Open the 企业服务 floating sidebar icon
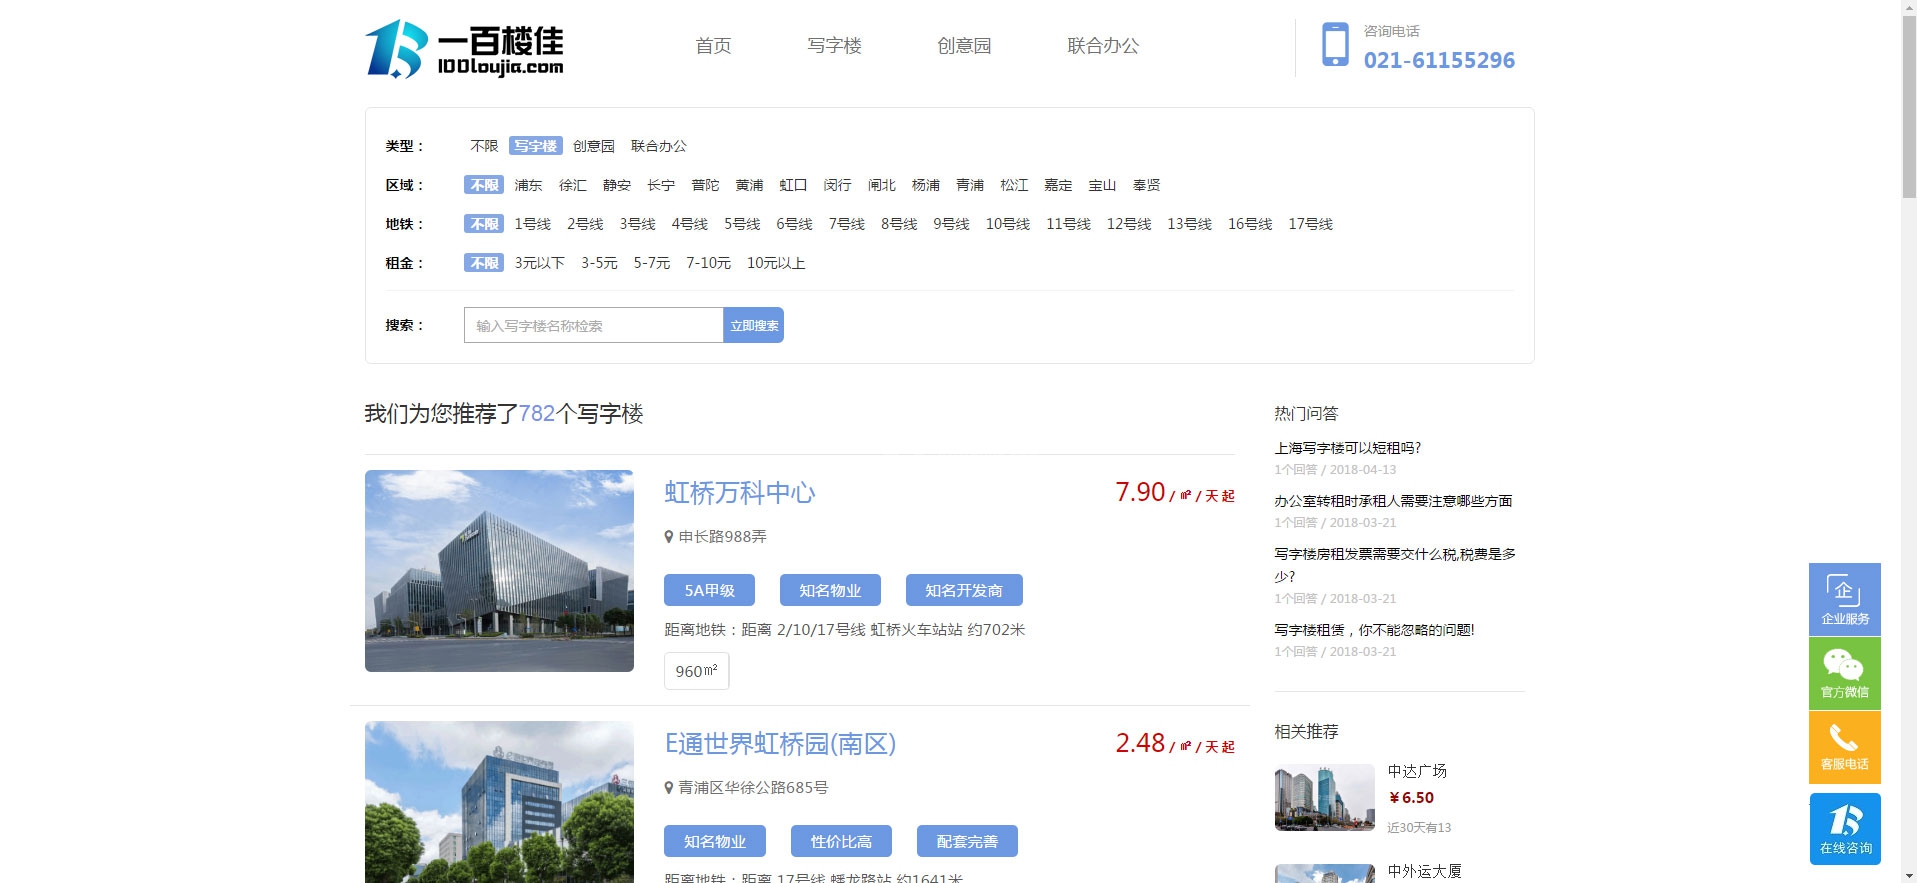Image resolution: width=1917 pixels, height=883 pixels. click(1844, 598)
